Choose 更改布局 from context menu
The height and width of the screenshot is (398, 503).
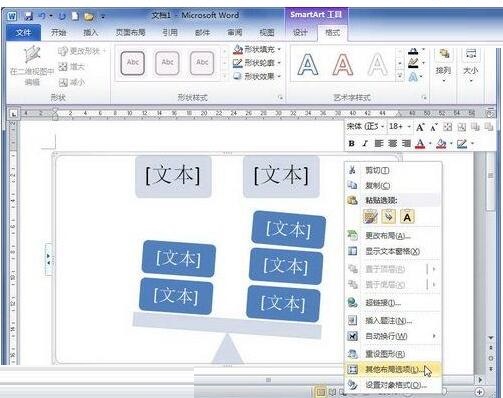pyautogui.click(x=393, y=236)
